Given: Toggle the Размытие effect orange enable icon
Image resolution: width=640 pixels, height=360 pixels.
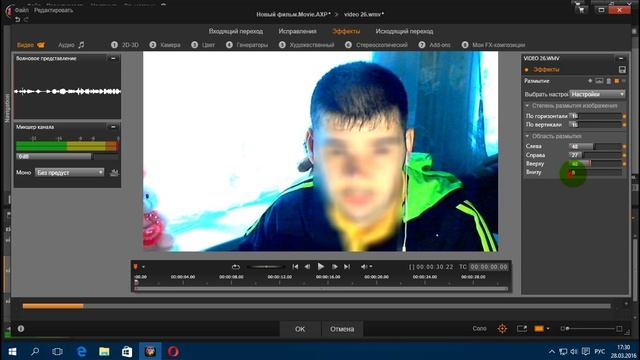Looking at the screenshot, I should (617, 81).
